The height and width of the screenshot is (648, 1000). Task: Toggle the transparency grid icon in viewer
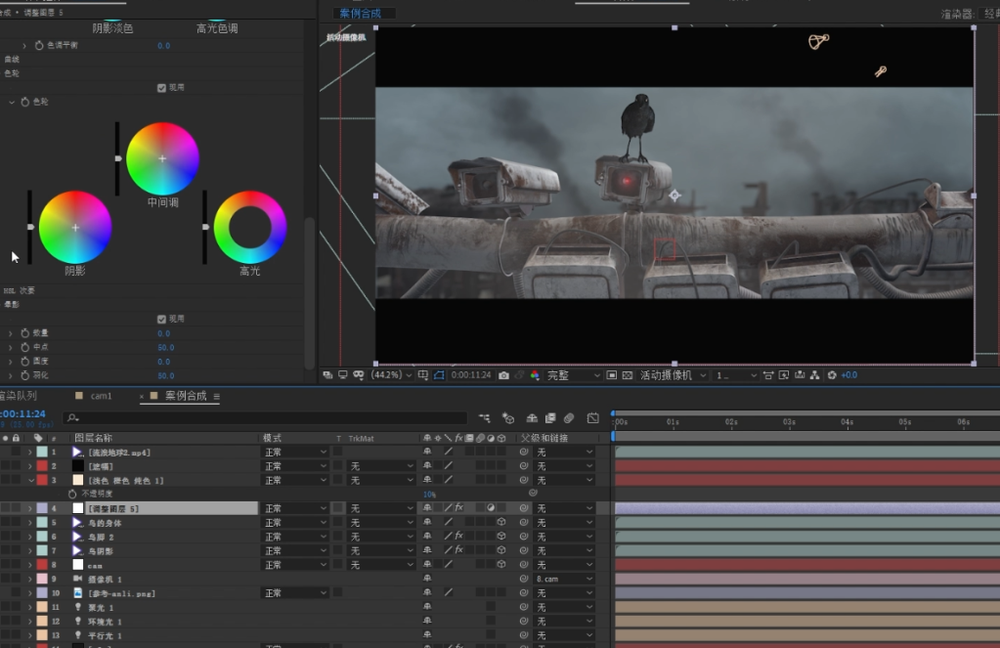629,375
